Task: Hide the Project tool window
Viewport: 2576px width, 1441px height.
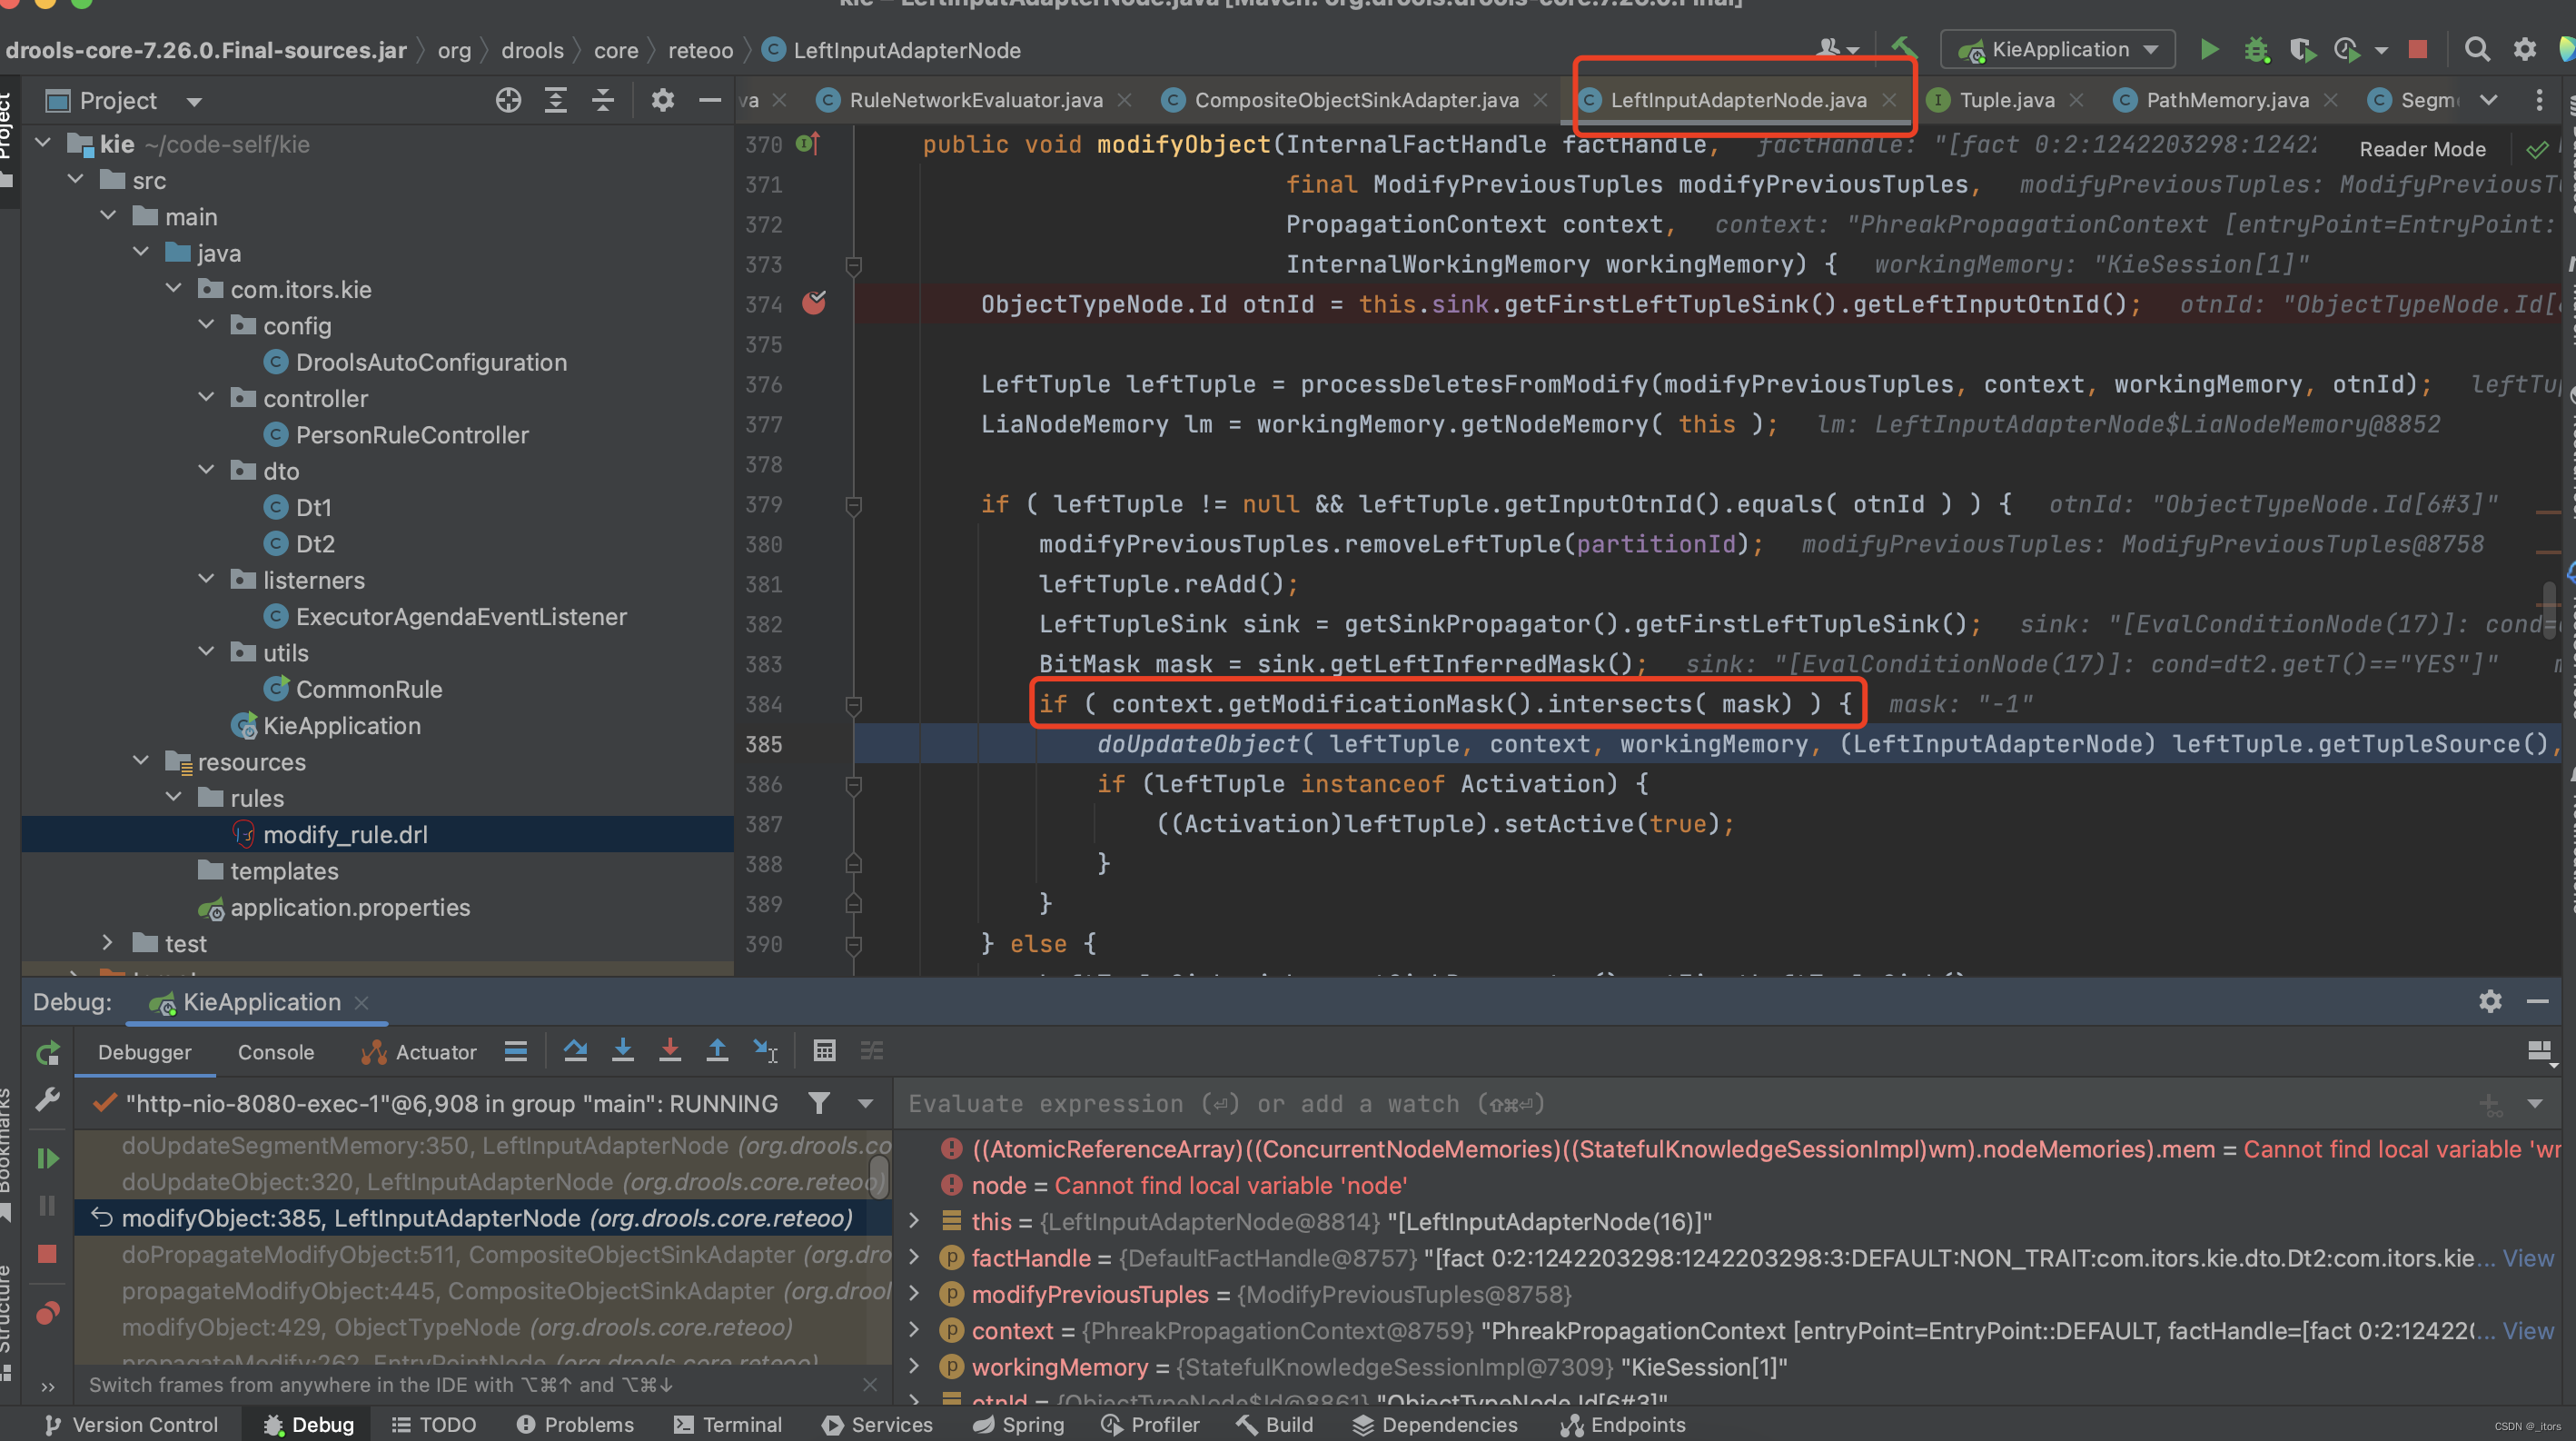Action: click(710, 100)
